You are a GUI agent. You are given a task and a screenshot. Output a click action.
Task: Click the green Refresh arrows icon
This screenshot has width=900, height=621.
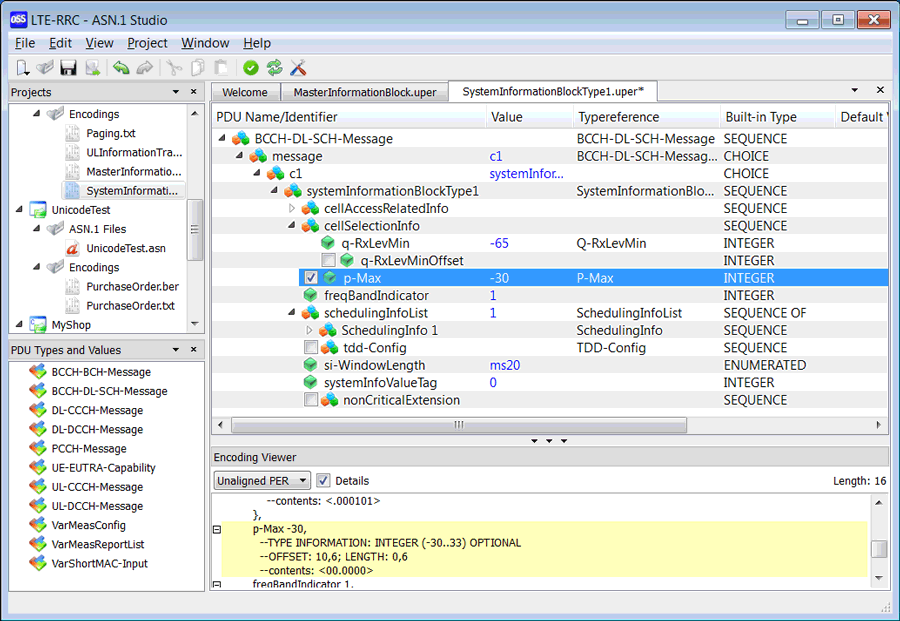274,68
